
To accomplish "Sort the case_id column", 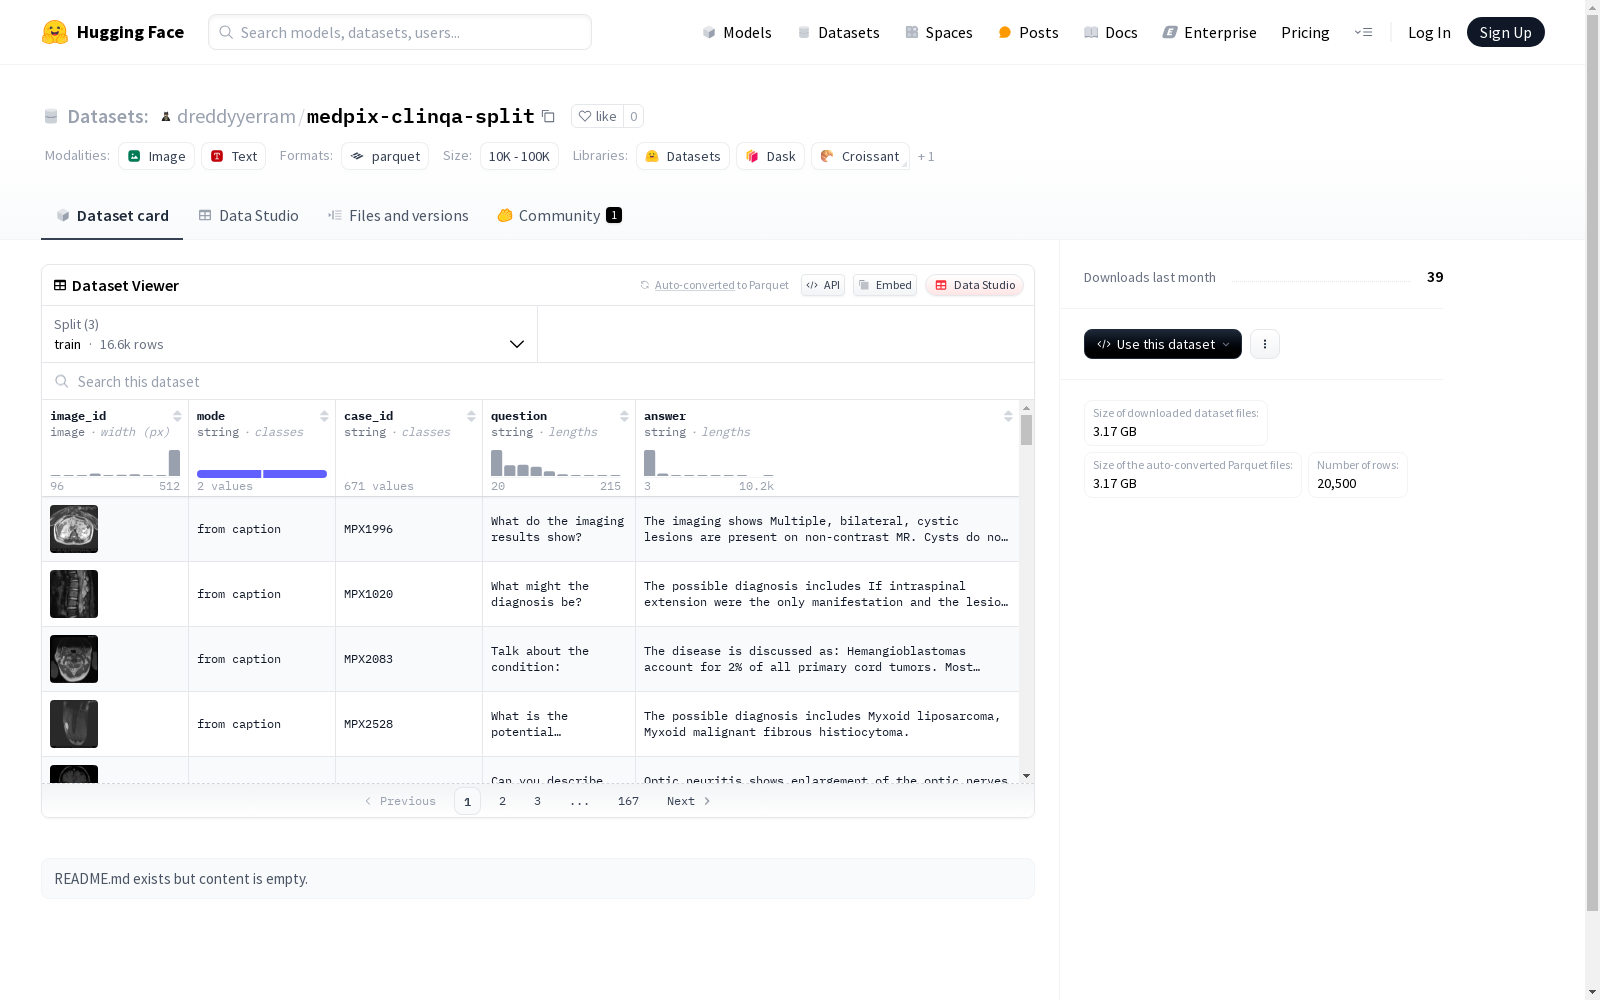I will [471, 416].
